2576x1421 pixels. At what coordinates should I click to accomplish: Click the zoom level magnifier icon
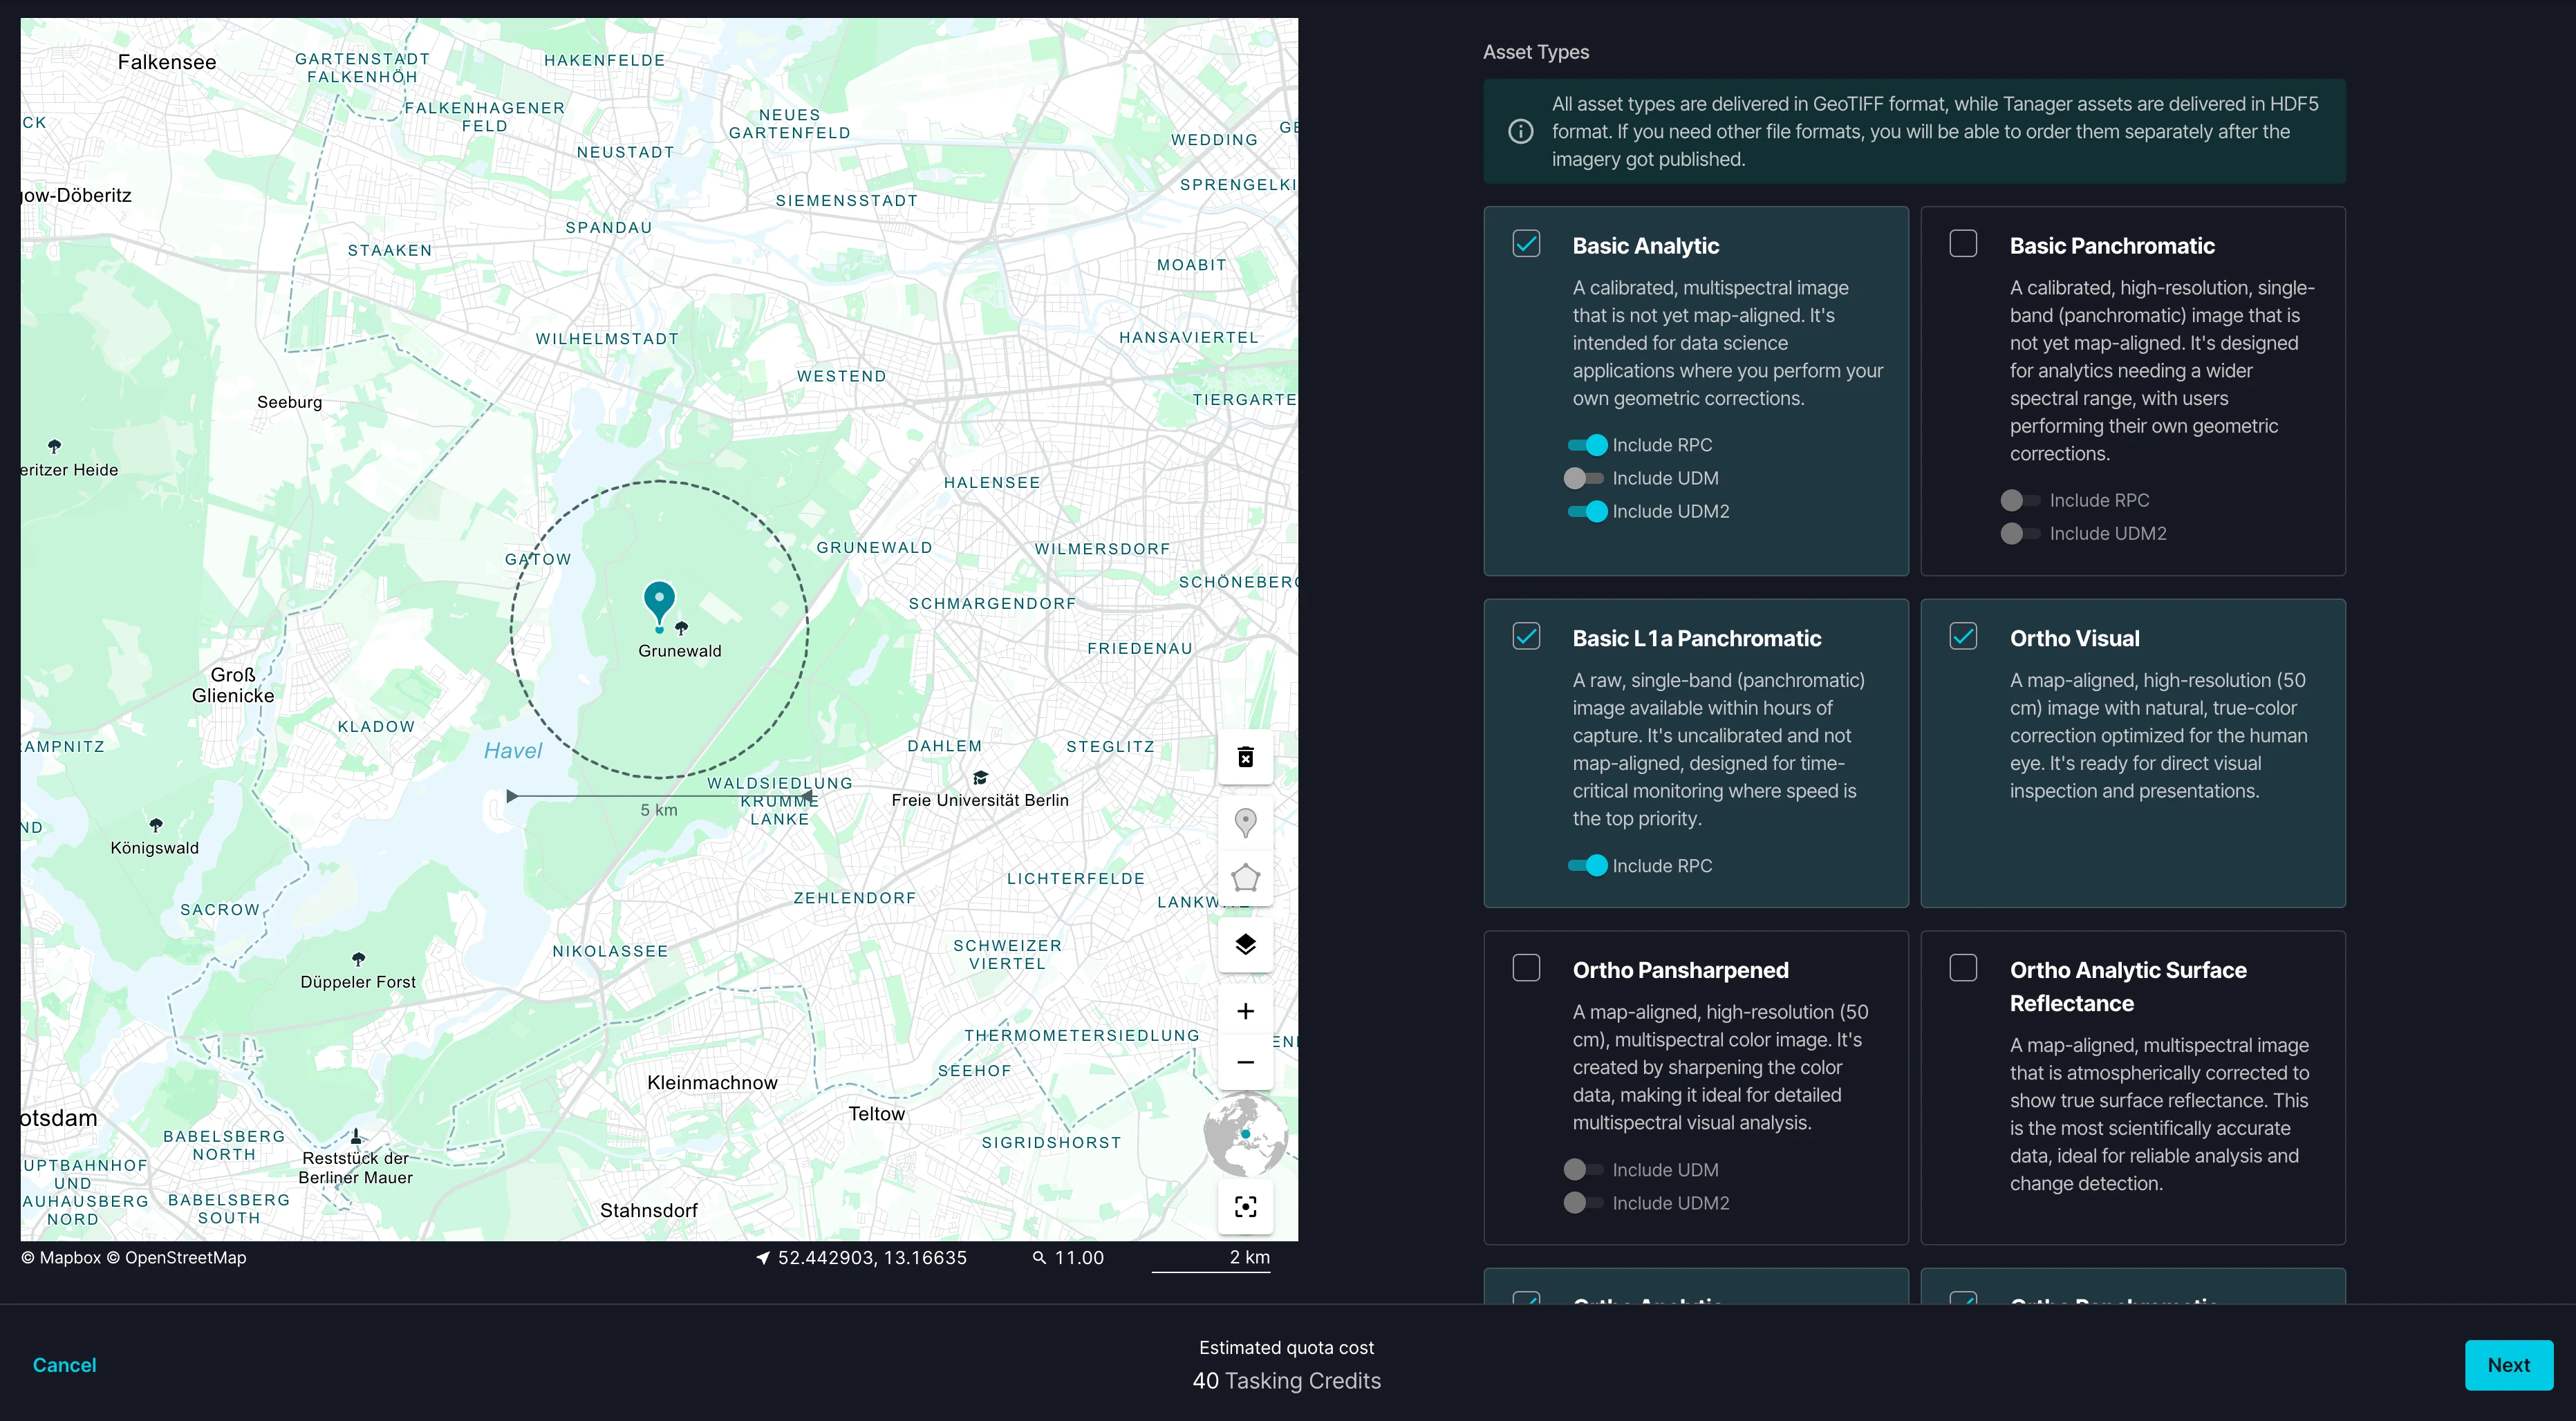1039,1258
